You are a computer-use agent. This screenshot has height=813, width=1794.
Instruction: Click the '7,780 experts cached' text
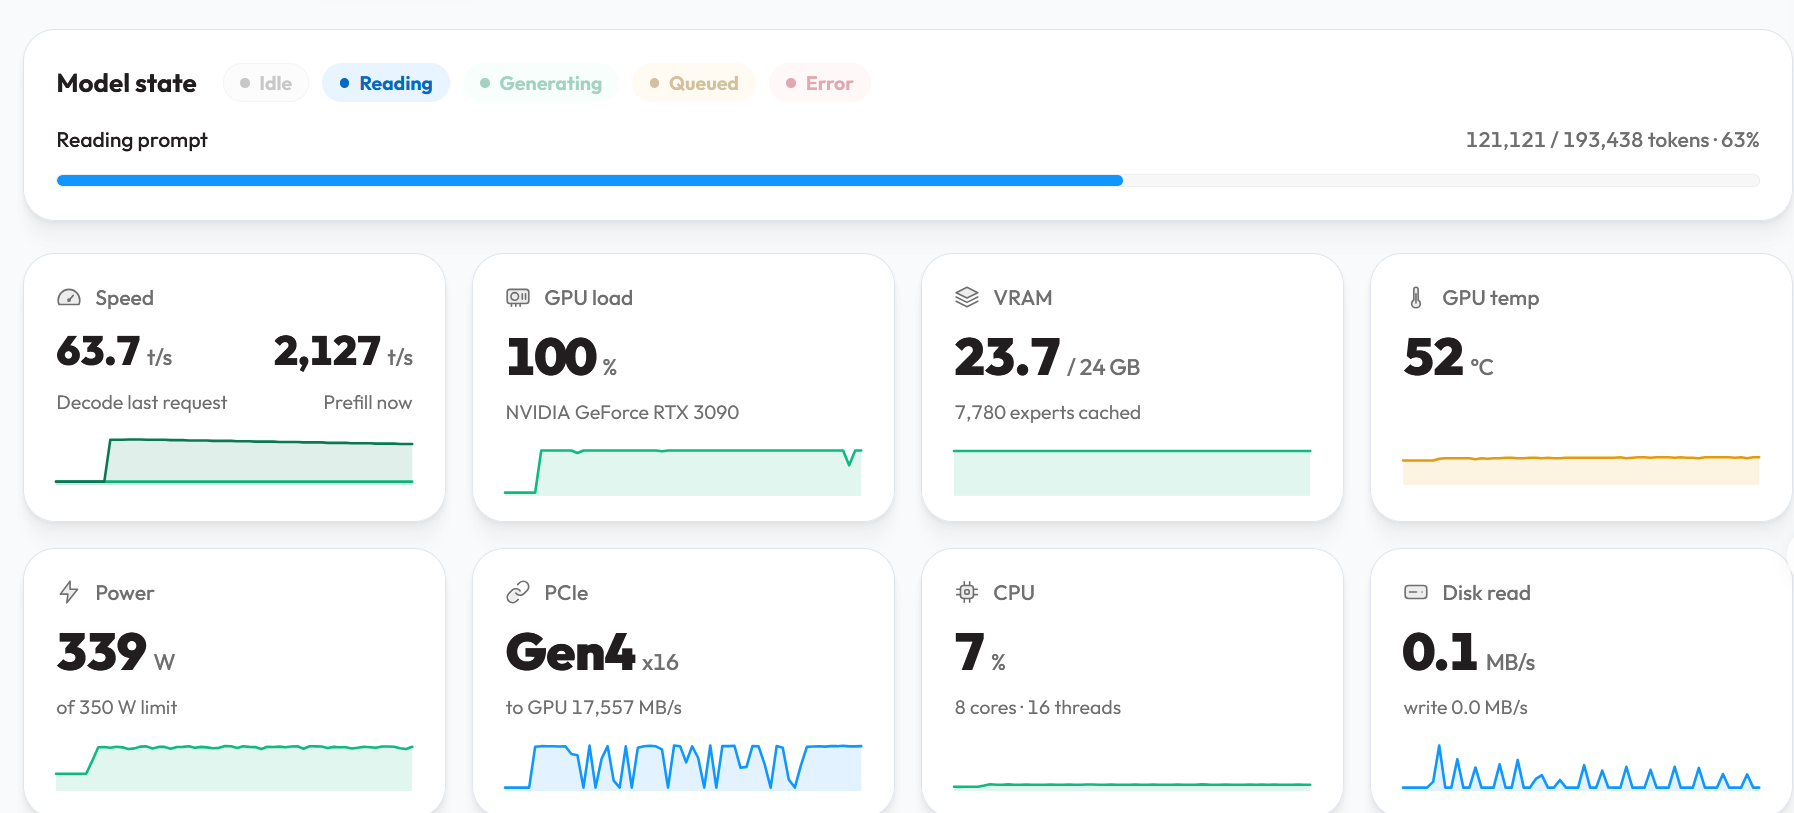[1048, 412]
